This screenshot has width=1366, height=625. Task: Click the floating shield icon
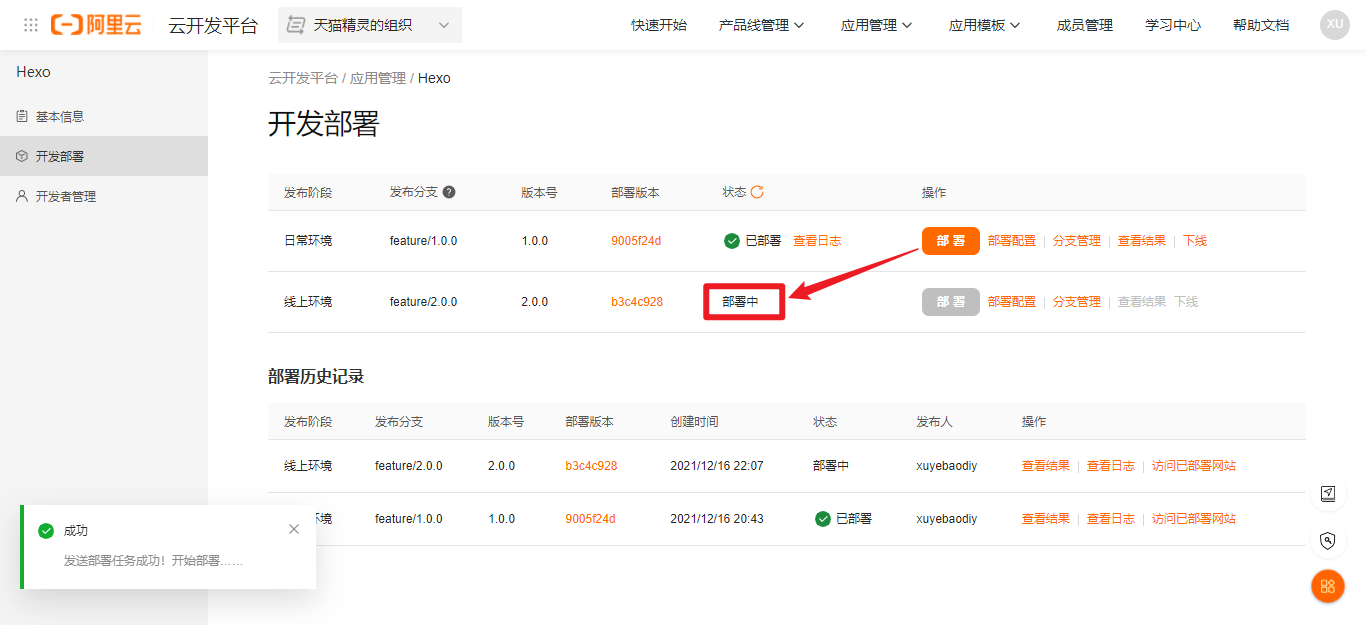pyautogui.click(x=1328, y=541)
